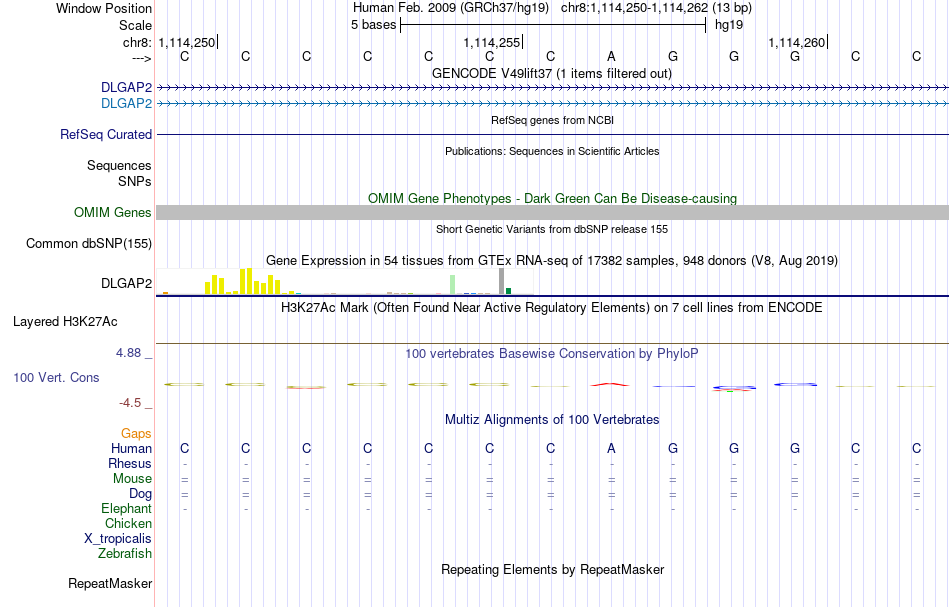Open the 100 Vert. Cons track label

point(56,377)
